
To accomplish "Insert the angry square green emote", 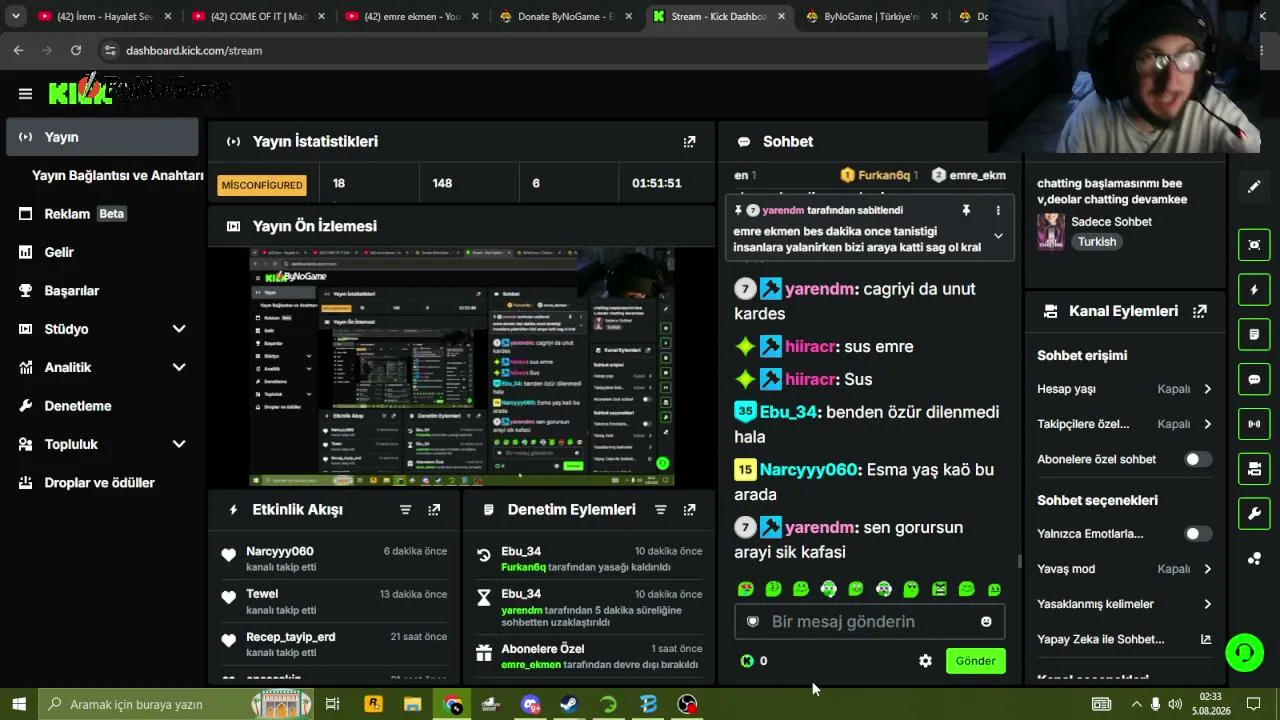I will coord(939,589).
